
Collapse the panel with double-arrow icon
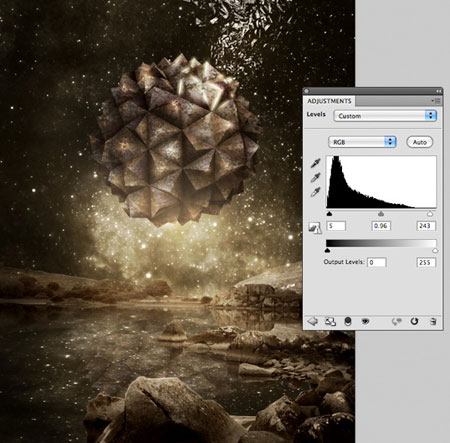point(439,91)
